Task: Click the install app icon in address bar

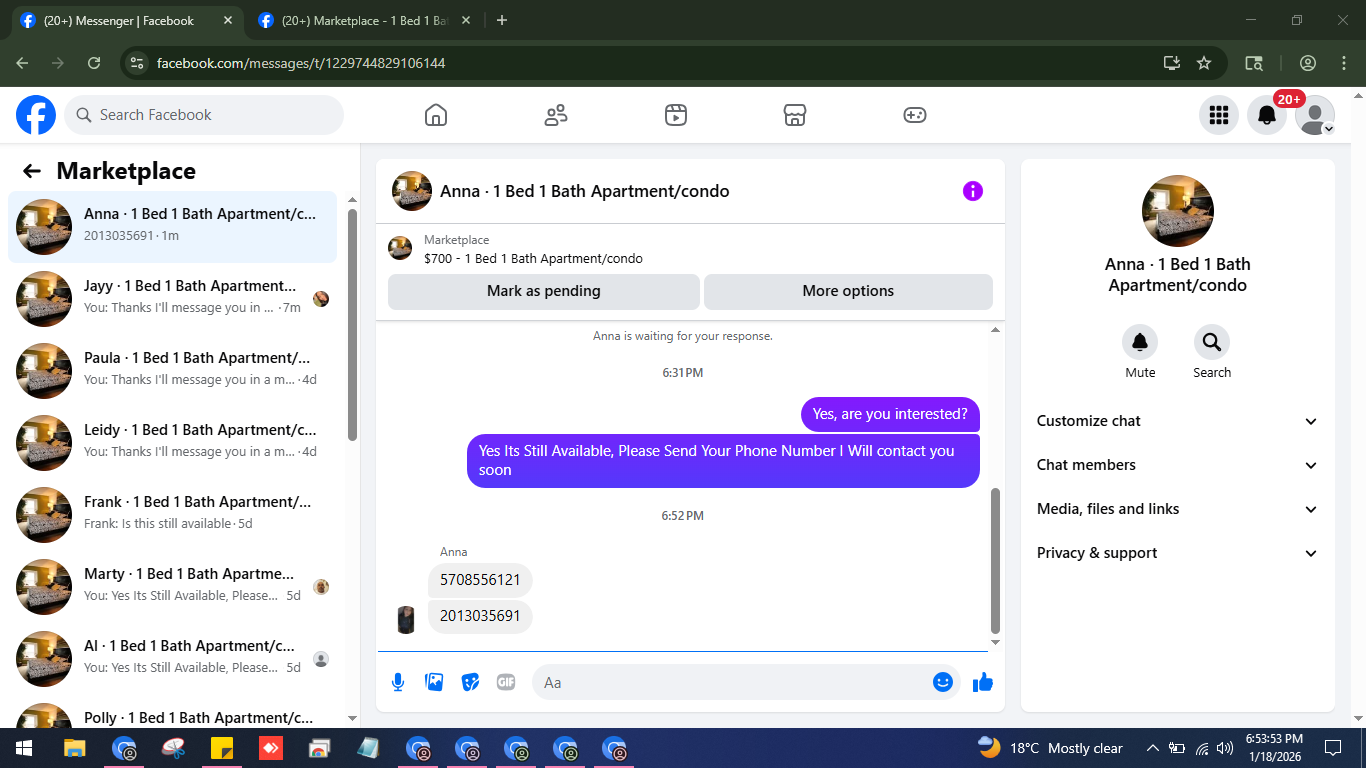Action: 1172,63
